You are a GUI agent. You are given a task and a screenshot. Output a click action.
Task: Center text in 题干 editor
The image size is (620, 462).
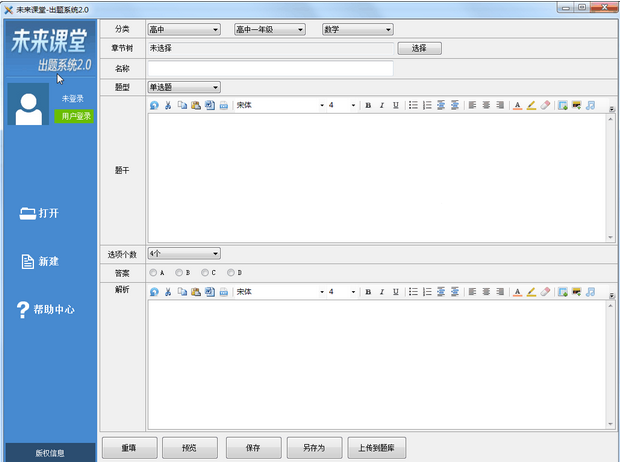click(486, 105)
